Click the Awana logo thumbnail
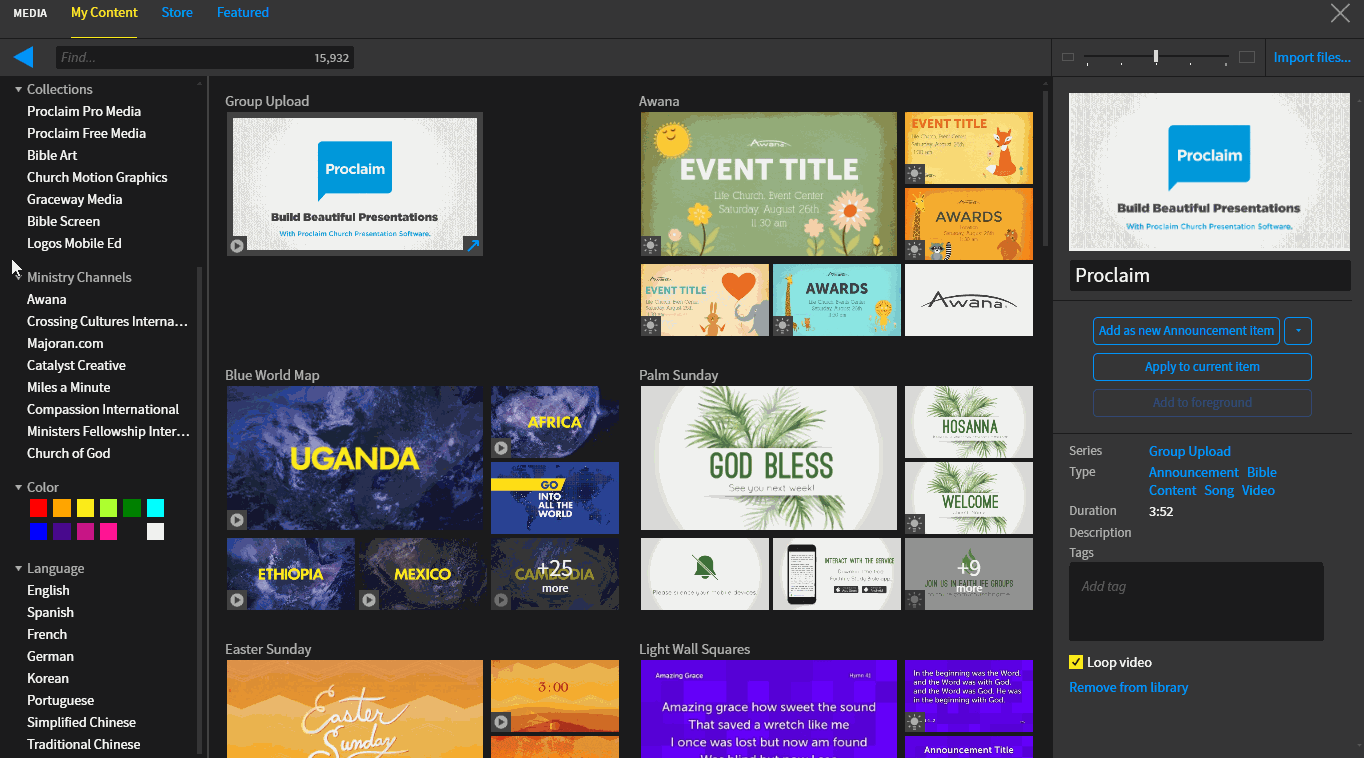Viewport: 1364px width, 758px height. point(969,300)
